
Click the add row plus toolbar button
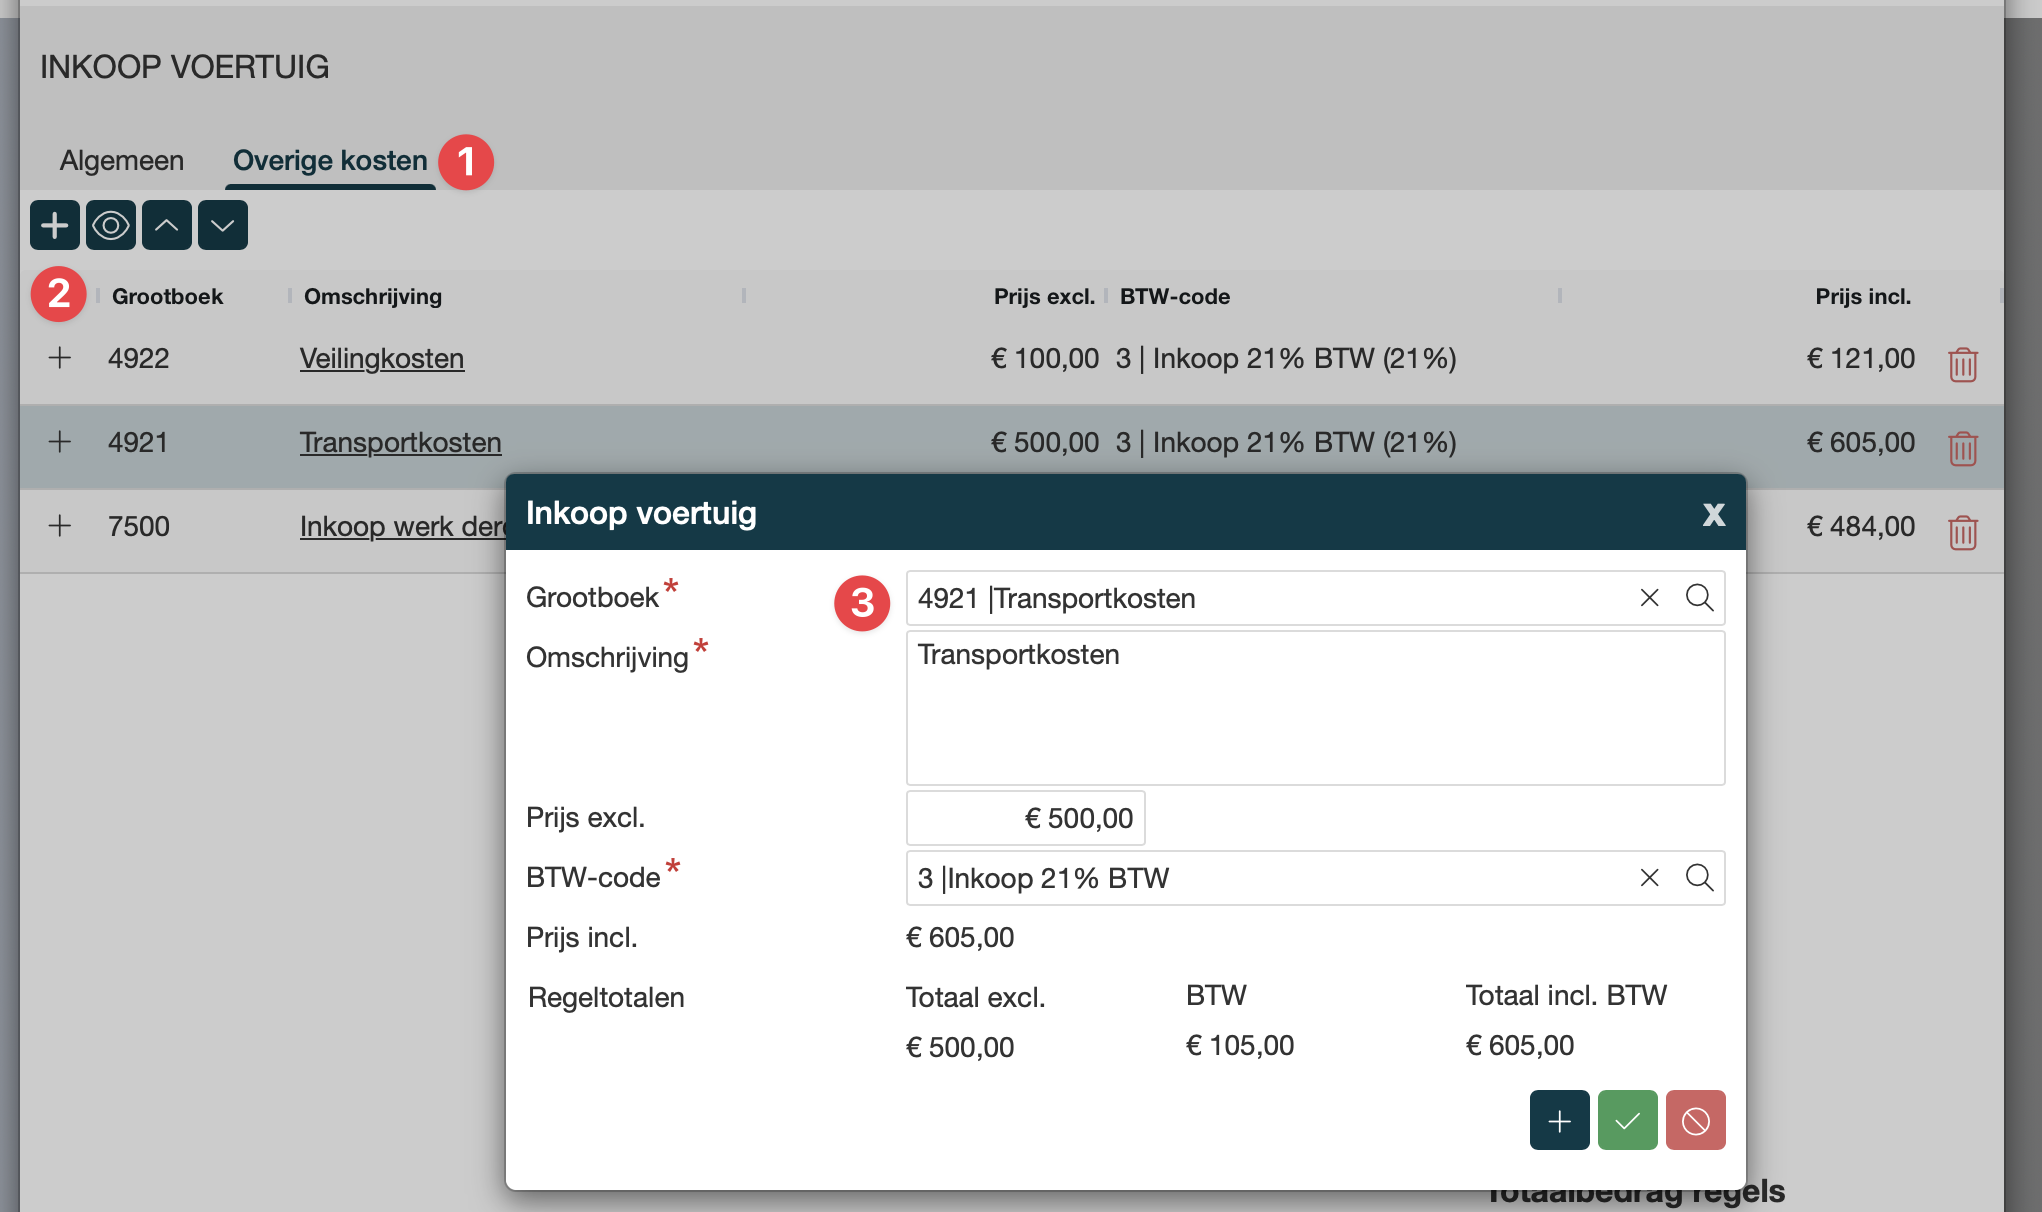(55, 225)
